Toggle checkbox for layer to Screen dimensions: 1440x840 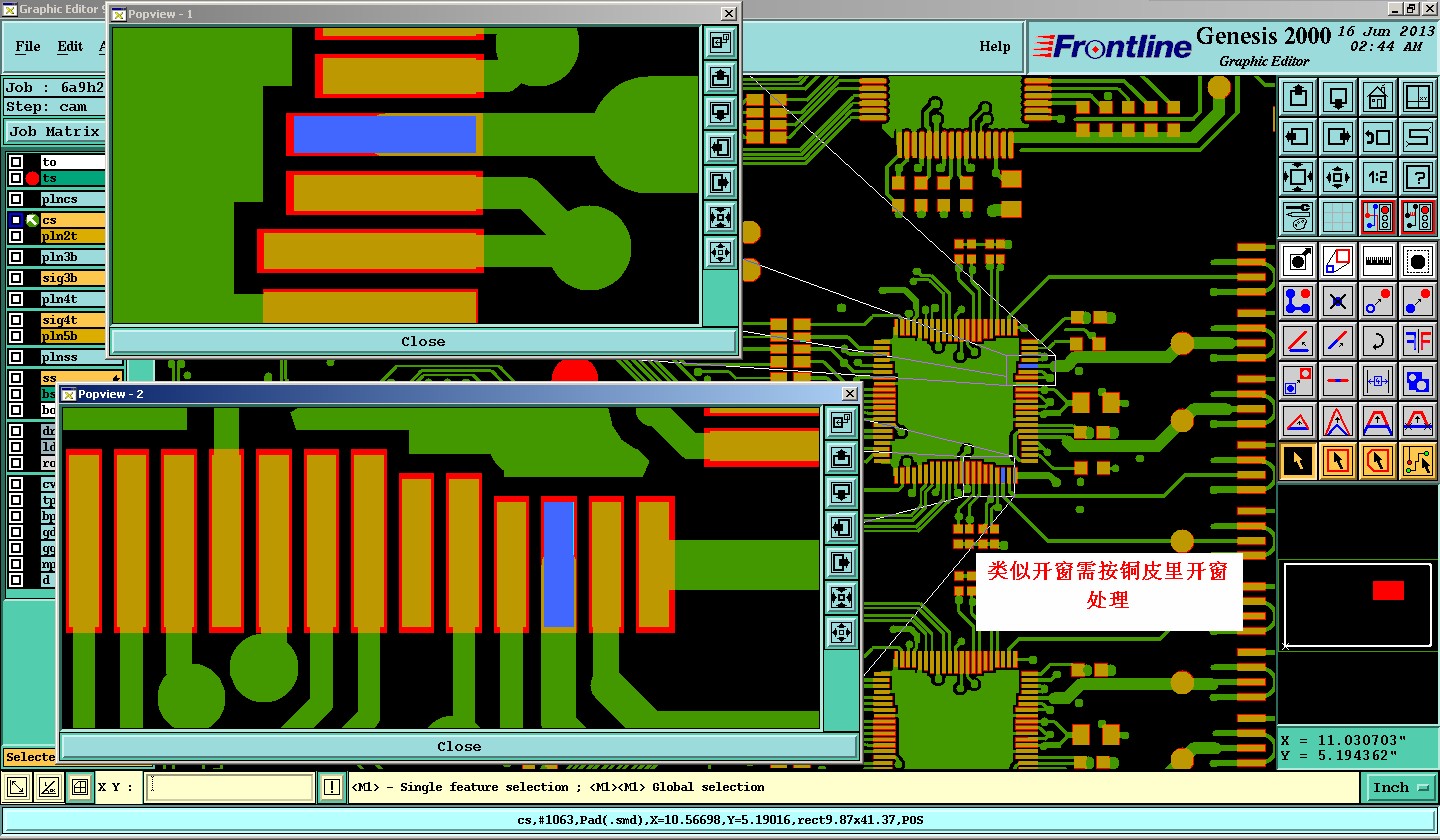tap(16, 162)
